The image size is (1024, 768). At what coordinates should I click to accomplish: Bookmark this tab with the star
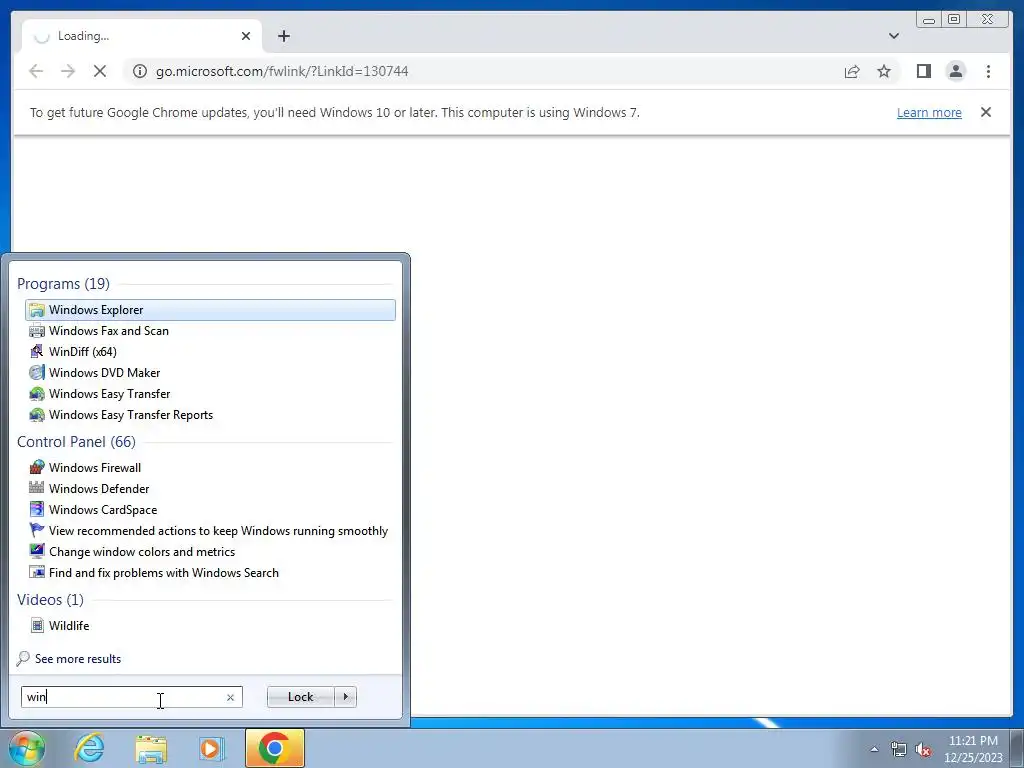(x=884, y=71)
